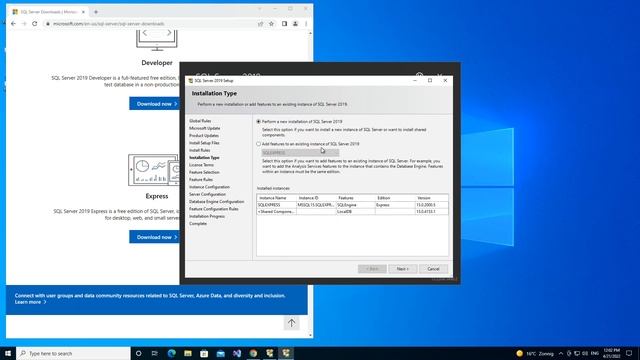640x360 pixels.
Task: Open the Chrome profile icon
Action: tap(295, 24)
